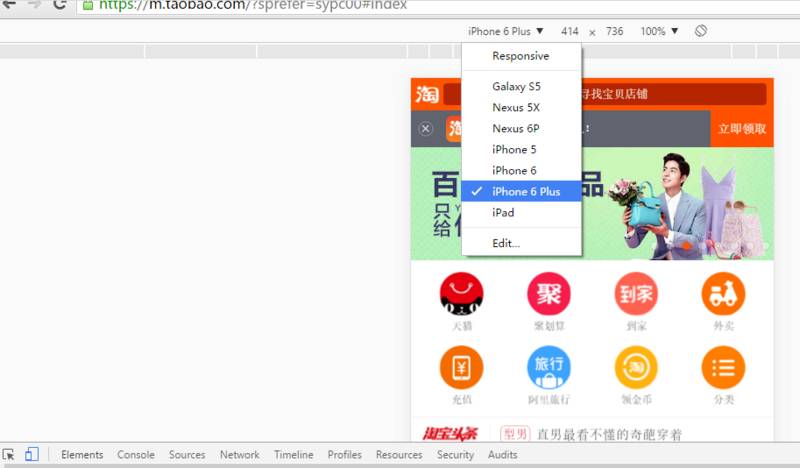800x468 pixels.
Task: Choose iPad in the device list
Action: [521, 212]
